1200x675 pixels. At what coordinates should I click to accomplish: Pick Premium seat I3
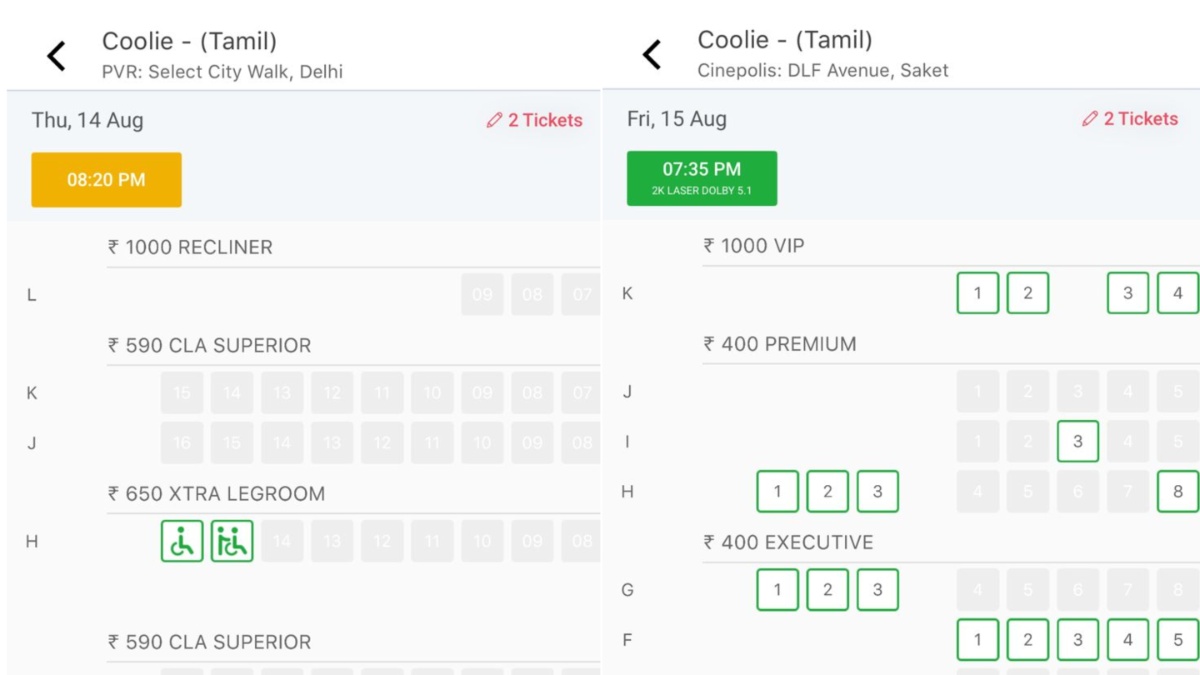[1078, 441]
